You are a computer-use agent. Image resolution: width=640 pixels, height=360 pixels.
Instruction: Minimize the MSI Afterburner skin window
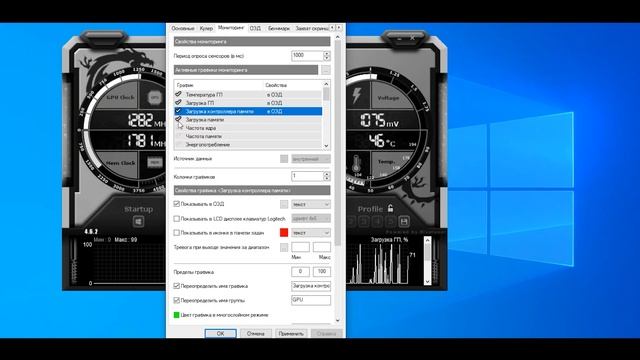coord(400,38)
